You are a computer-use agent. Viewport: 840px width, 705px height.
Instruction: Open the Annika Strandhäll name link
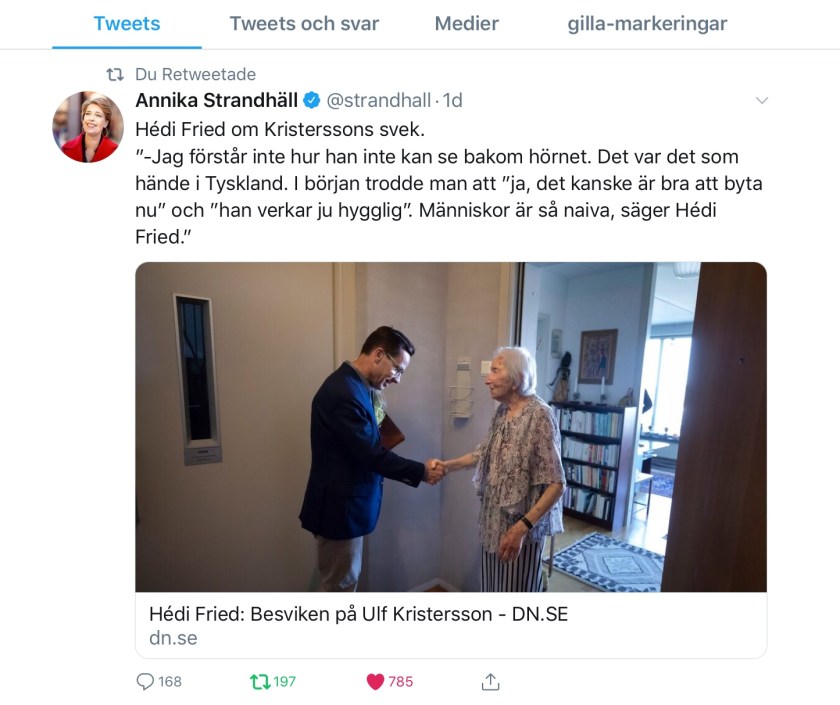pyautogui.click(x=216, y=100)
